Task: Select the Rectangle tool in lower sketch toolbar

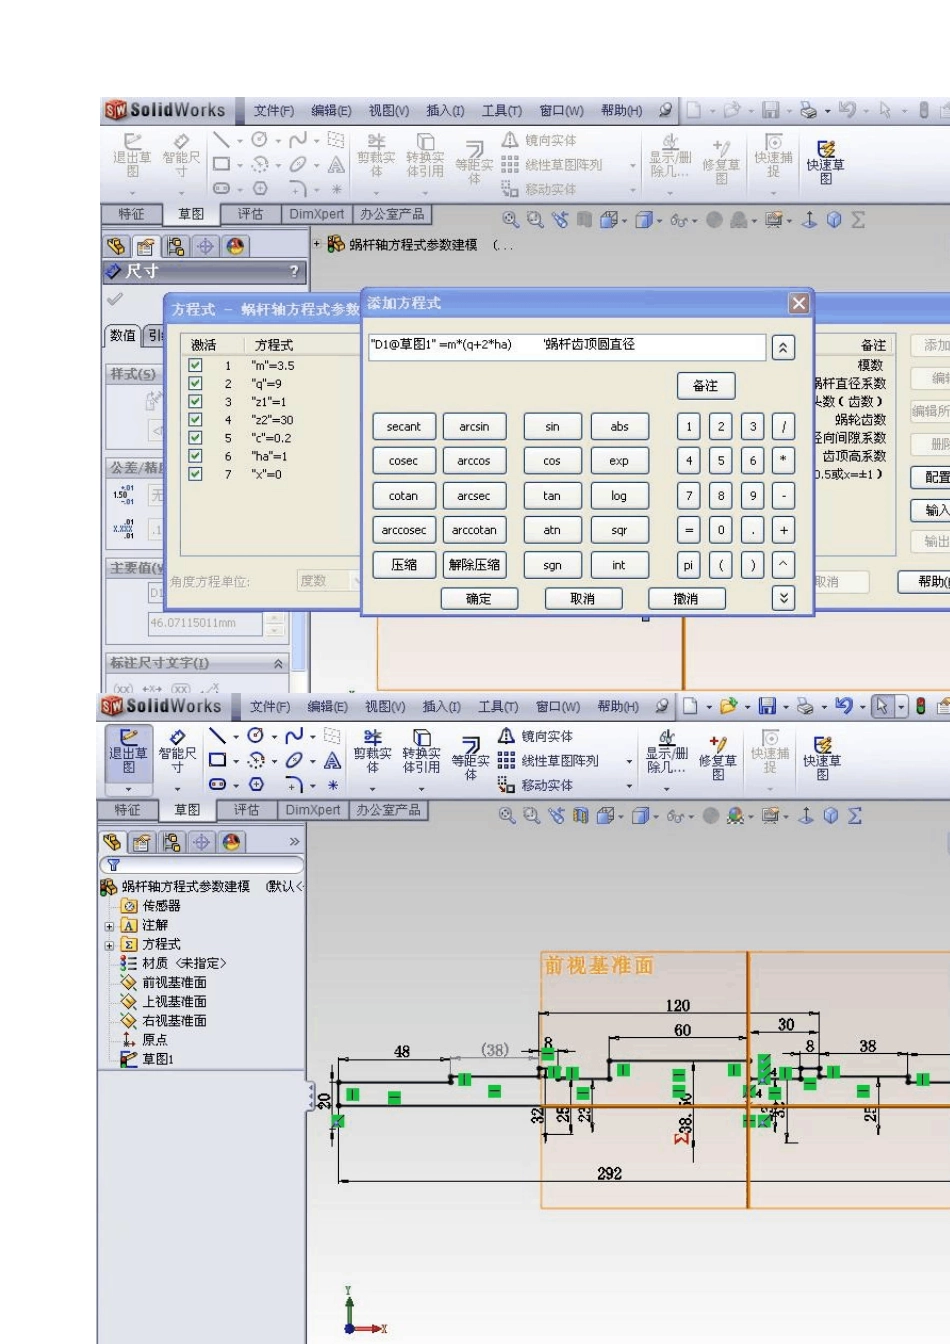Action: 217,760
